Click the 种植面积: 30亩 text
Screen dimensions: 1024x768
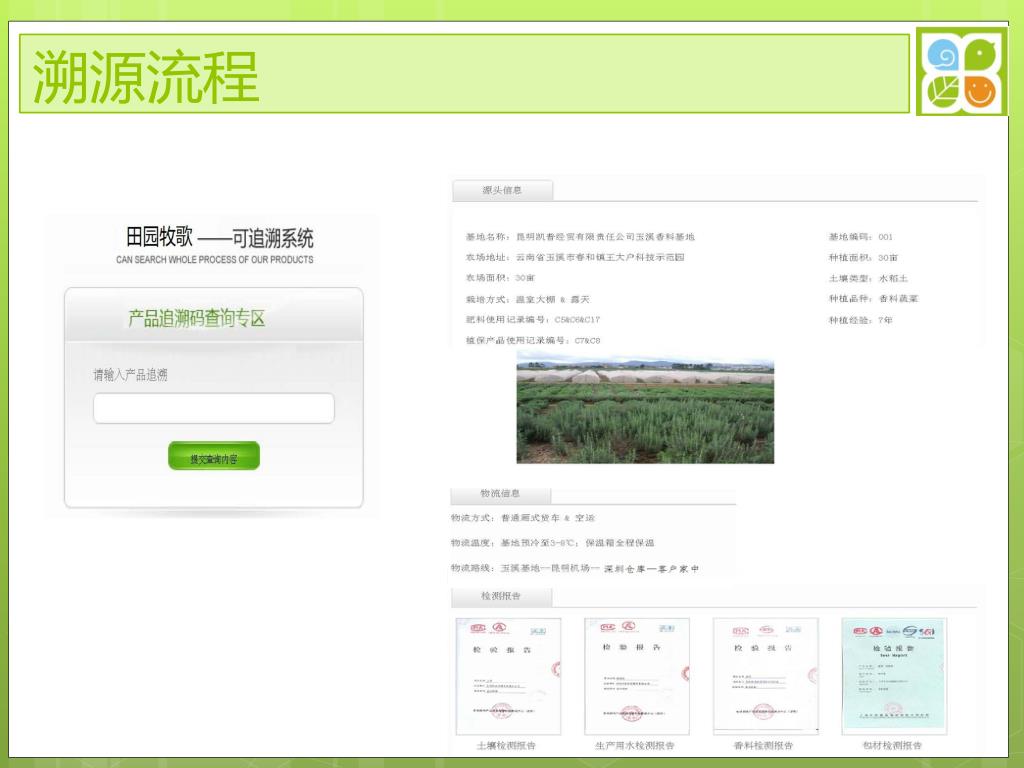coord(863,257)
